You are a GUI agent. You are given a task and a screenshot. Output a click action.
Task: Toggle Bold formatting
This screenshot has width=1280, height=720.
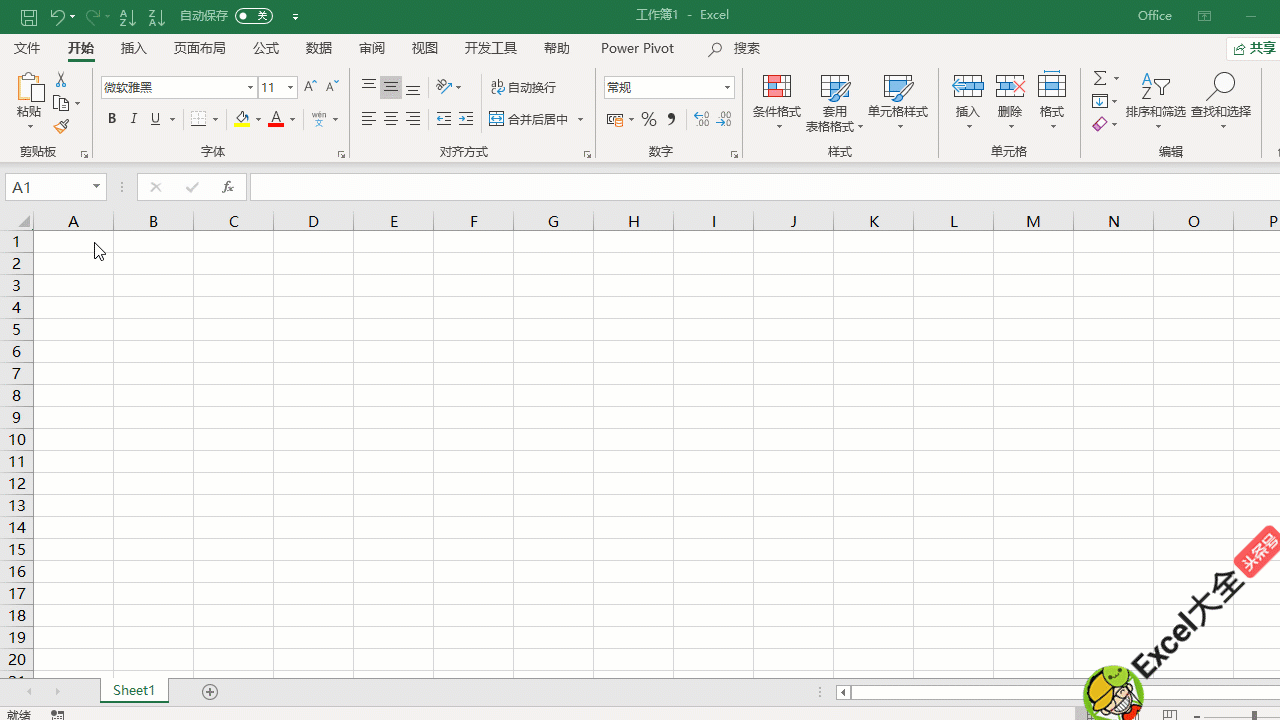[x=112, y=119]
